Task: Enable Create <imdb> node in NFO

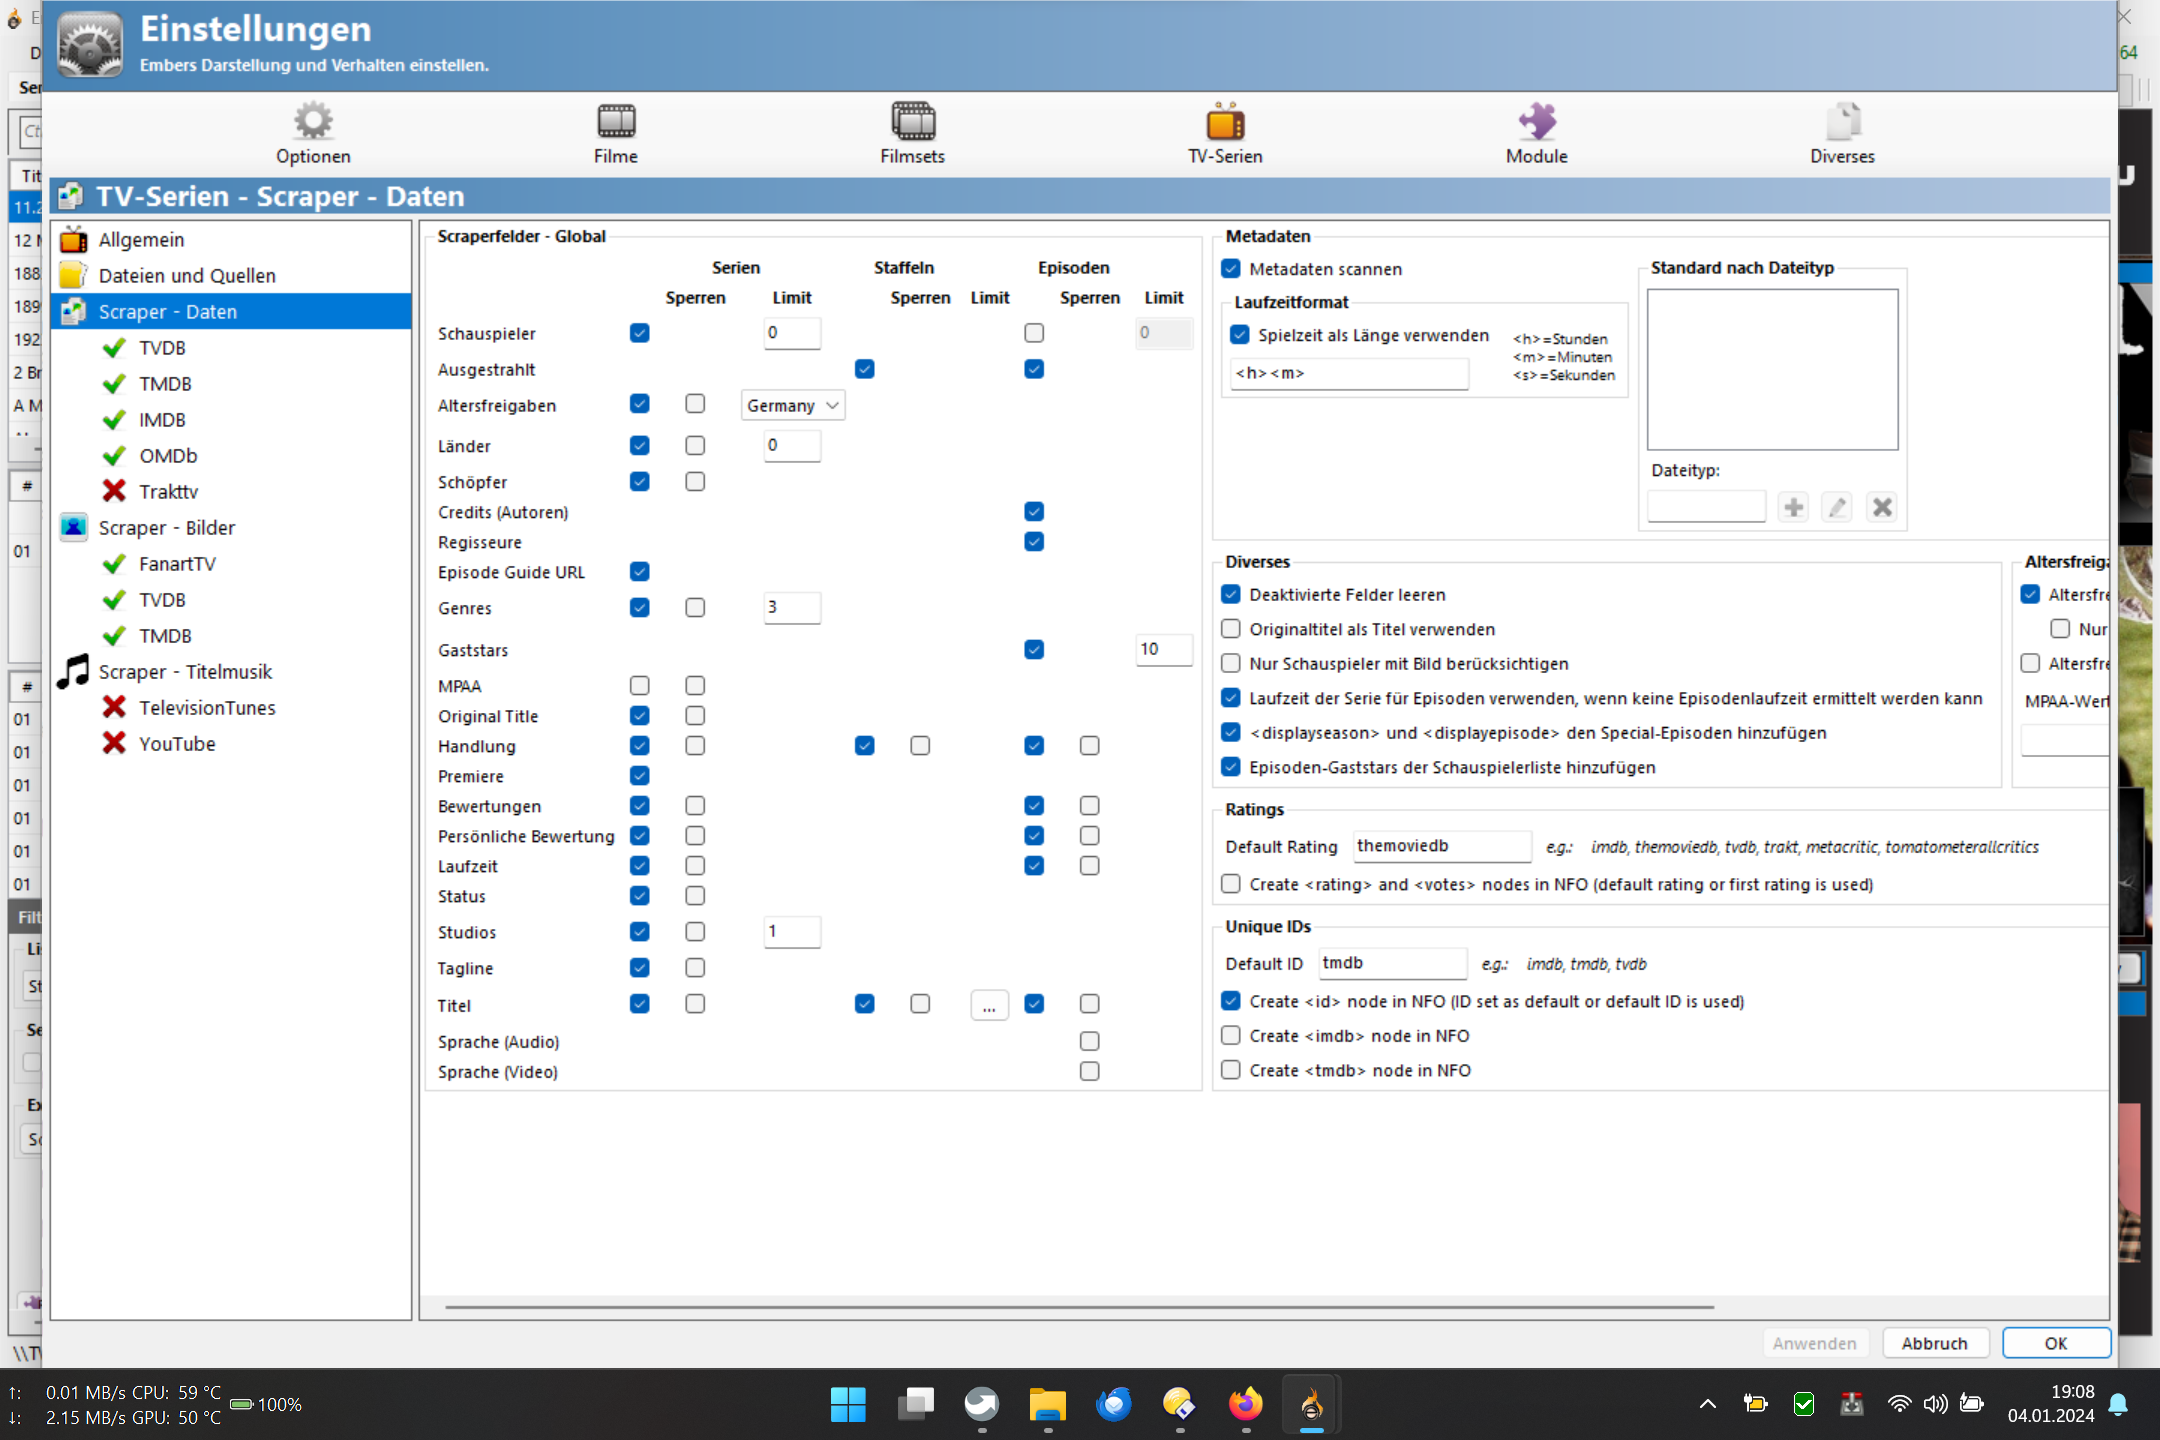Action: [x=1231, y=1036]
